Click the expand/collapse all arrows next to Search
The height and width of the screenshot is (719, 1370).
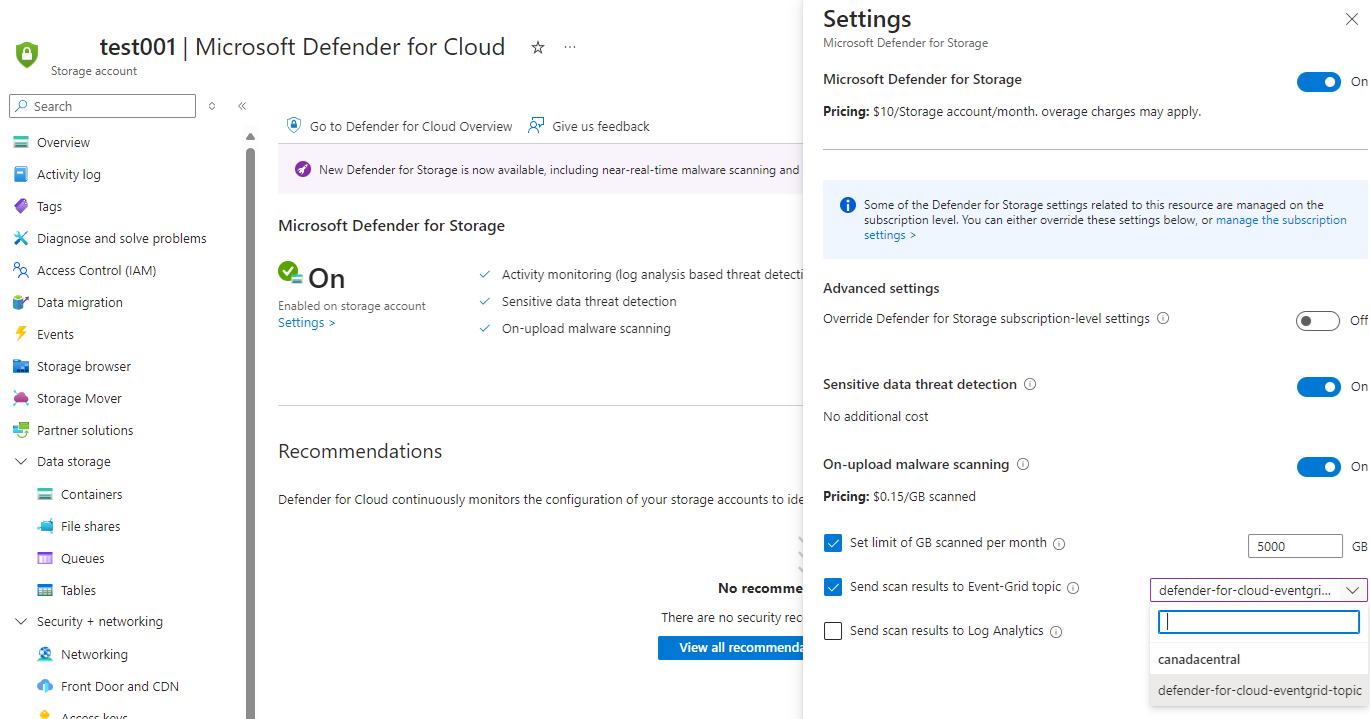click(x=212, y=106)
